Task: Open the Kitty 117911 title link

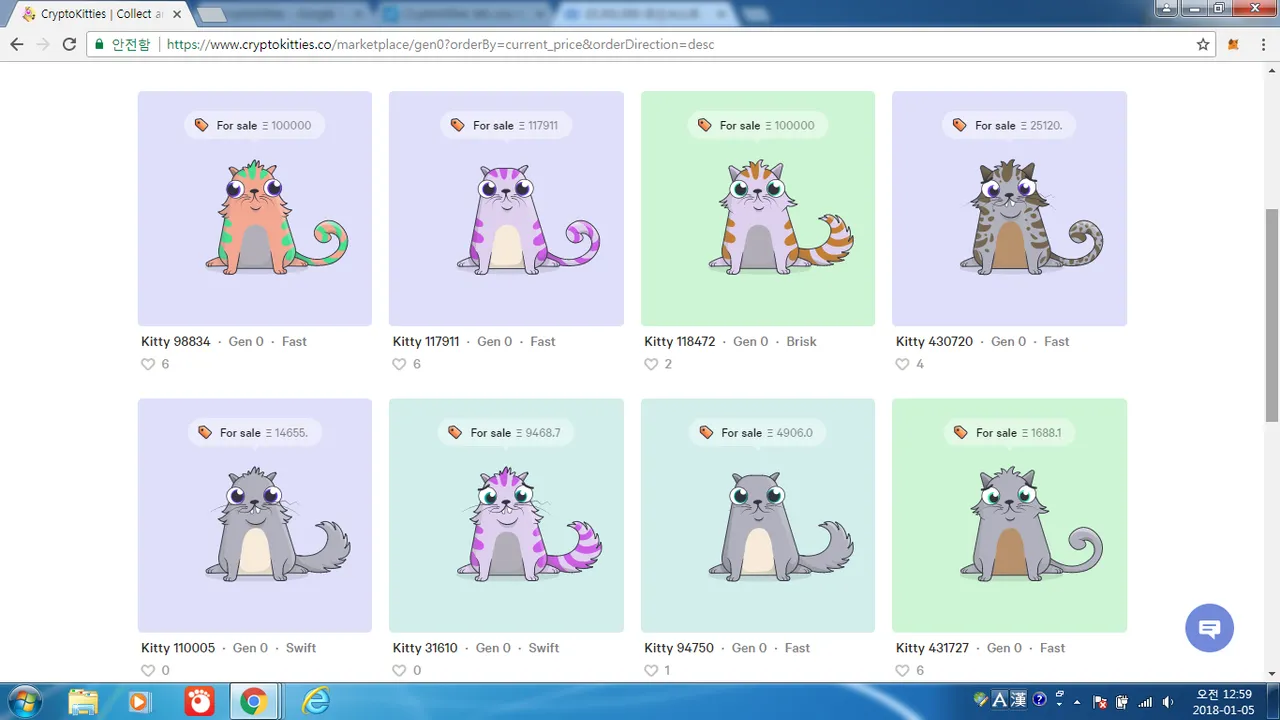Action: pos(426,341)
